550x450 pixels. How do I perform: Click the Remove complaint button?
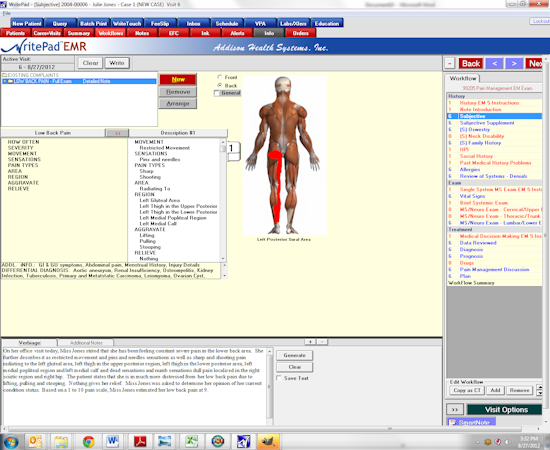point(178,92)
